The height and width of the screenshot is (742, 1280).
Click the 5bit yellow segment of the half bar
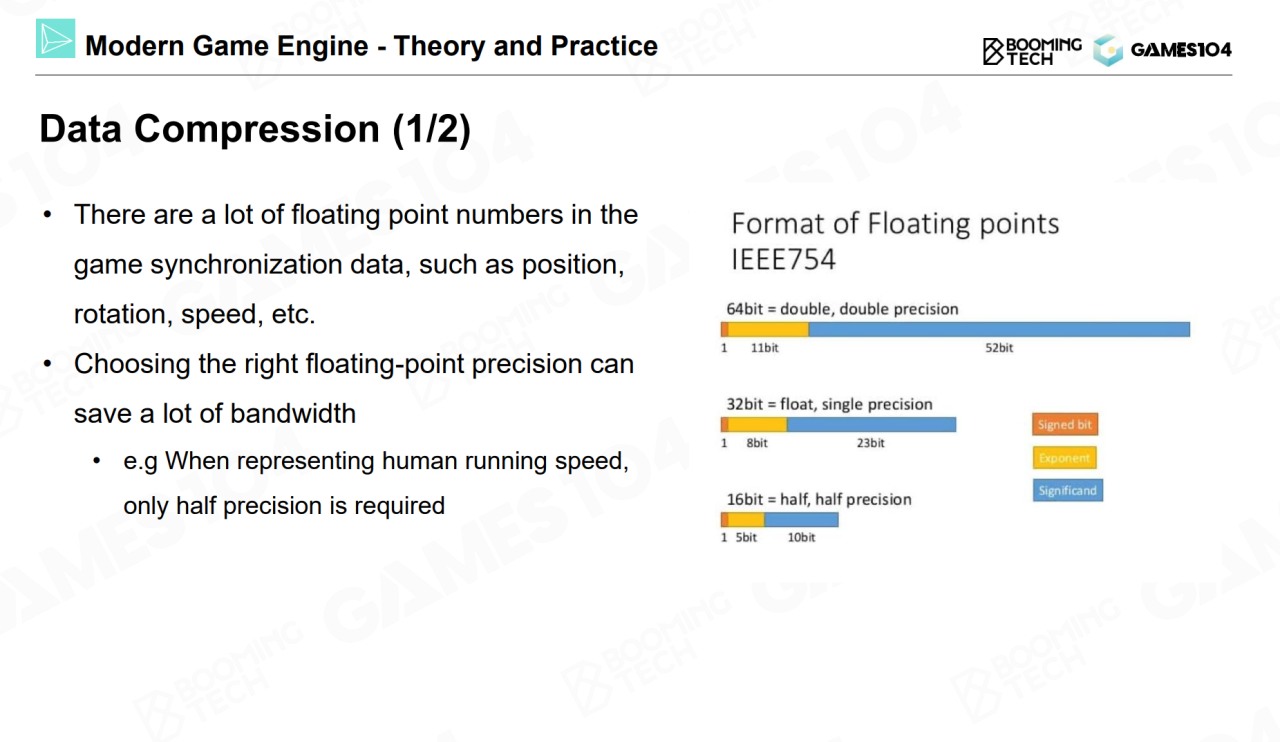tap(746, 520)
